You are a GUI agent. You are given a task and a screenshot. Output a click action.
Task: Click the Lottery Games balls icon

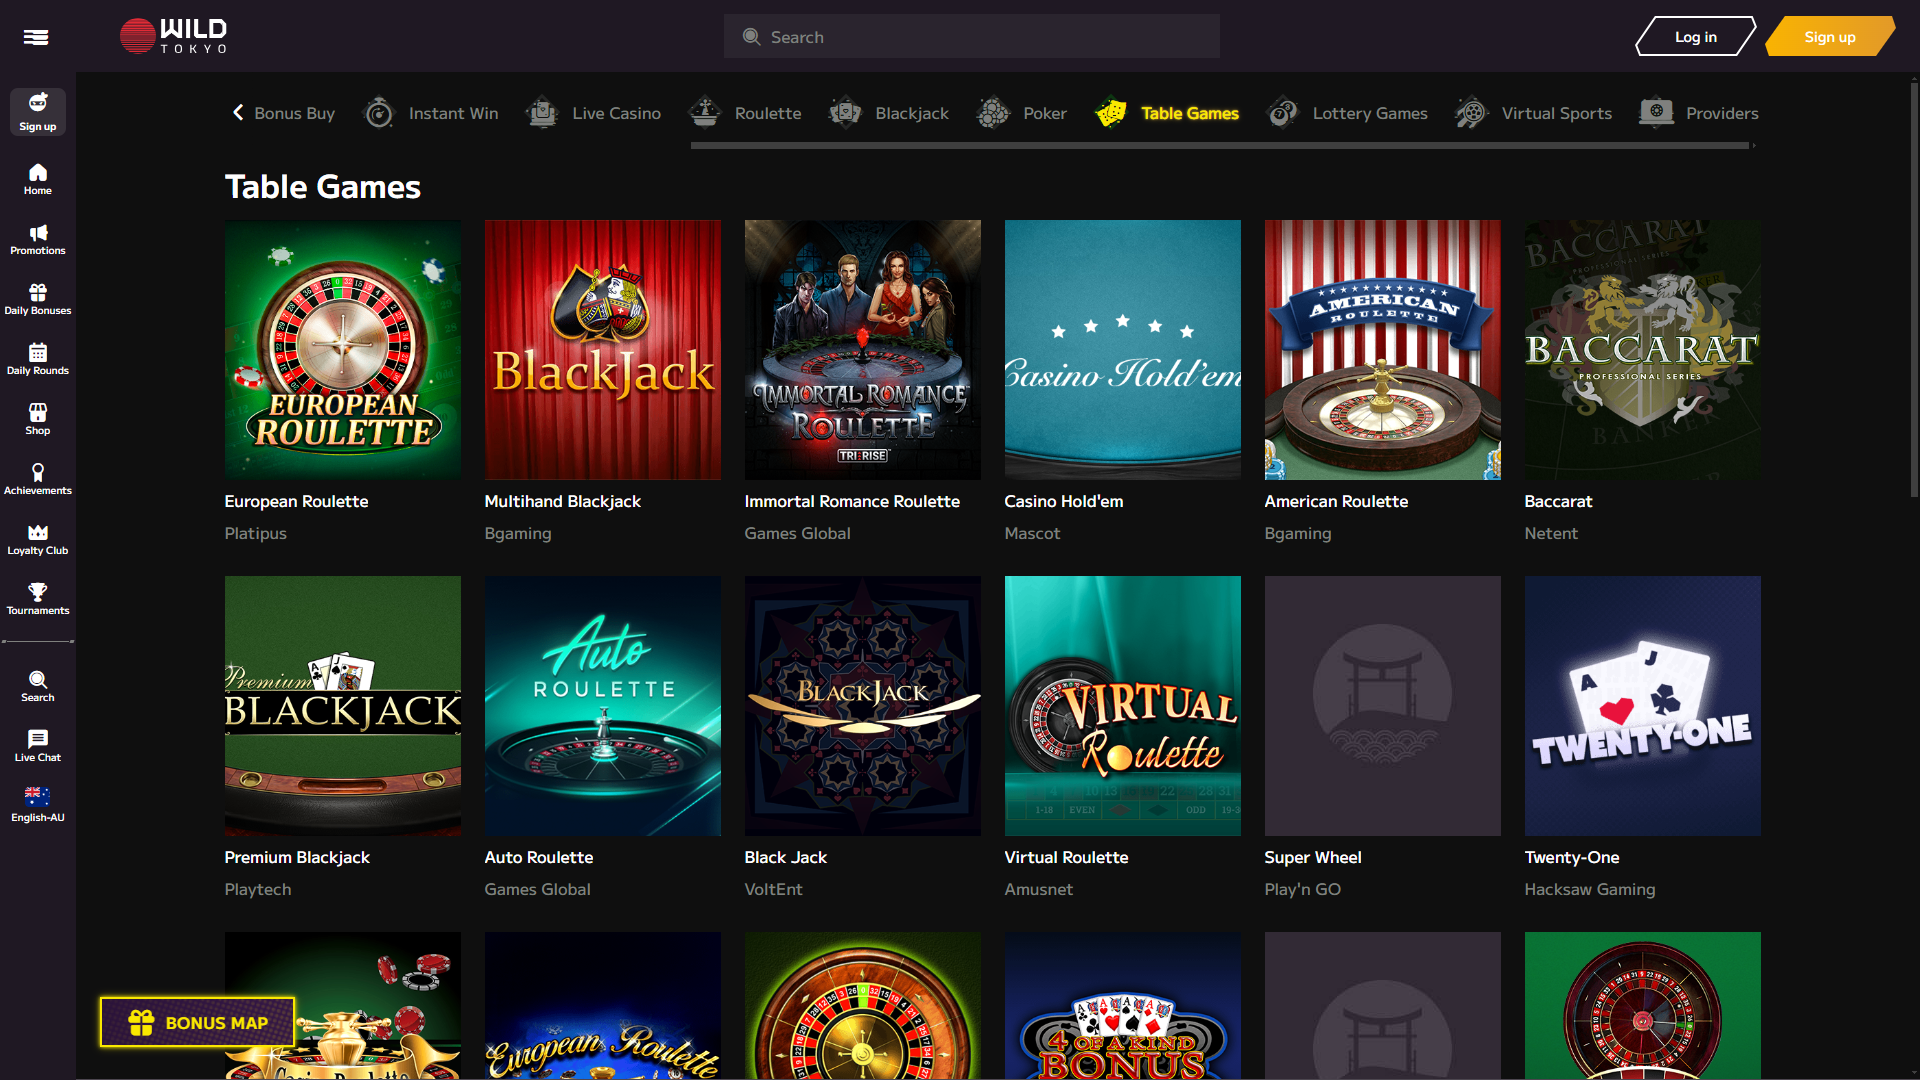click(1283, 113)
